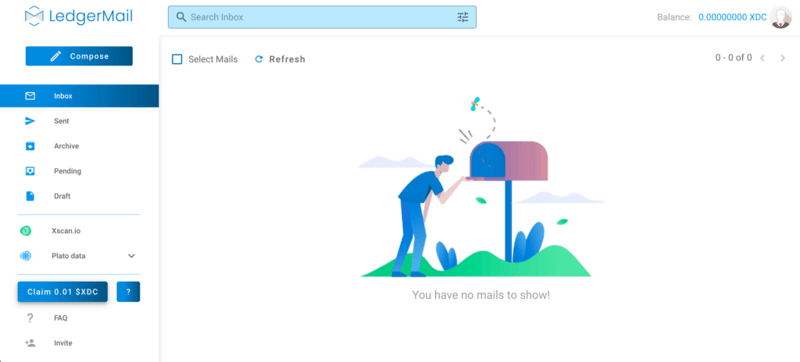
Task: Click the Select Mails label
Action: click(x=213, y=59)
